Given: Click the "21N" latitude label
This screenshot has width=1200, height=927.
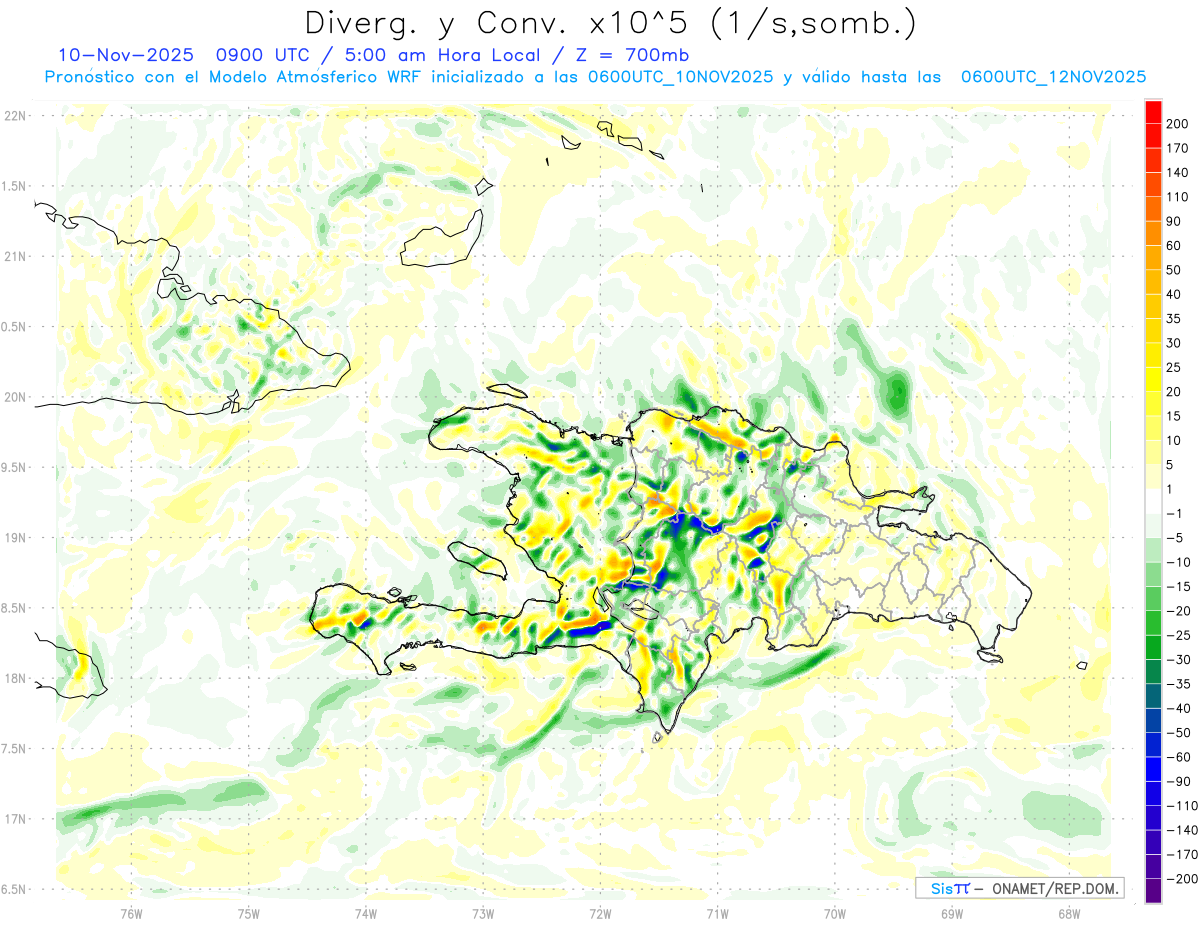Looking at the screenshot, I should tap(15, 257).
